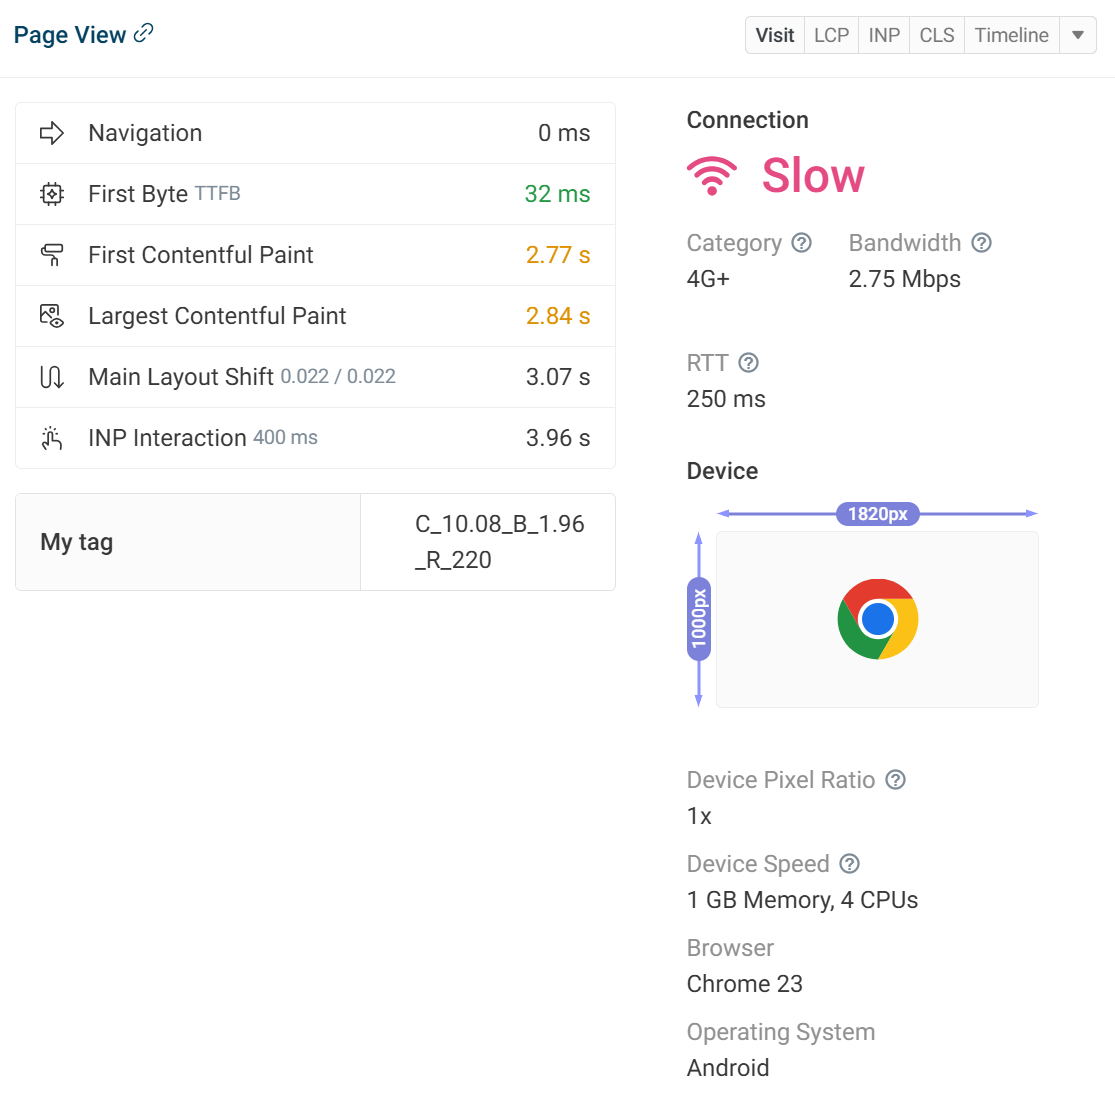Click the Navigation arrow icon
Image resolution: width=1115 pixels, height=1093 pixels.
coord(52,133)
